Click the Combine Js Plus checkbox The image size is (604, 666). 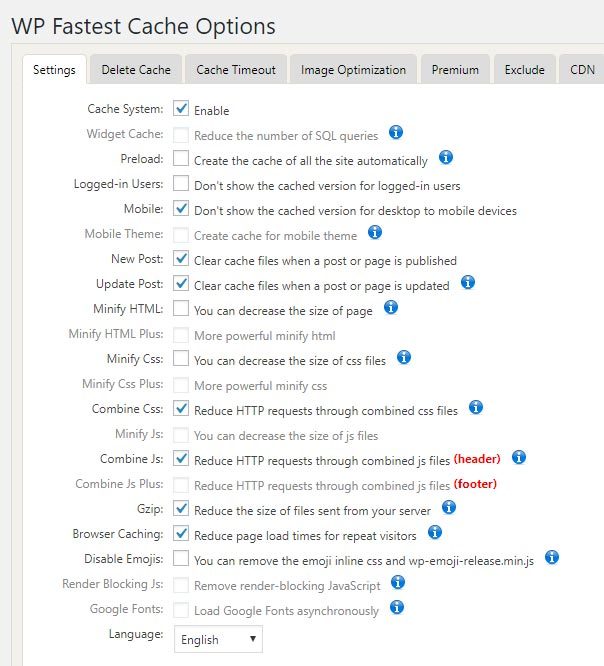click(x=181, y=484)
